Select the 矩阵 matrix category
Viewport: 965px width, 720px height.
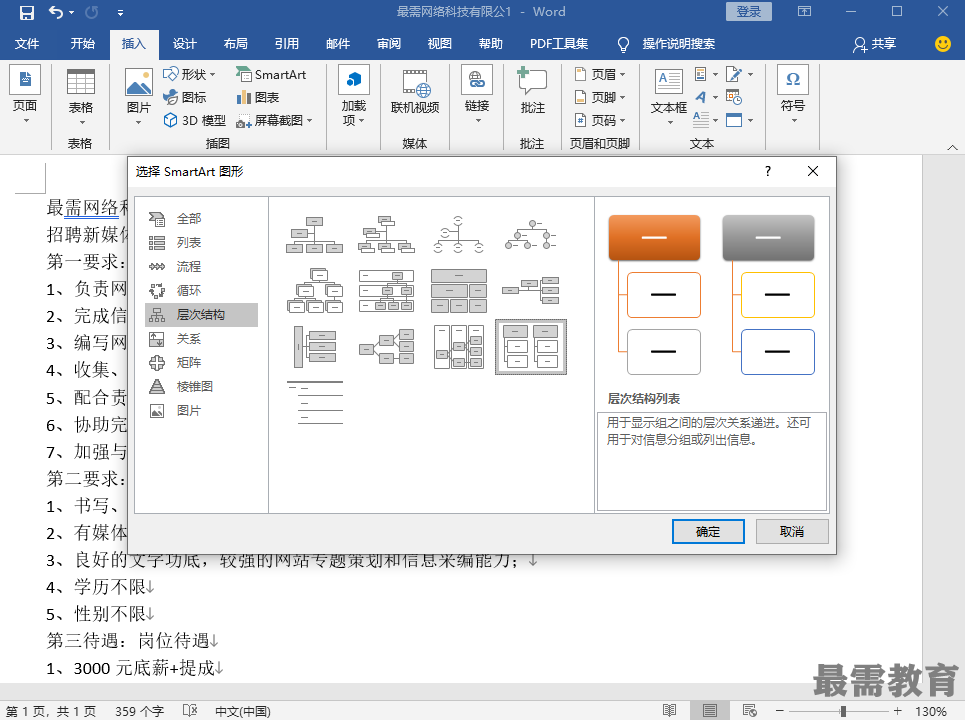(x=202, y=362)
